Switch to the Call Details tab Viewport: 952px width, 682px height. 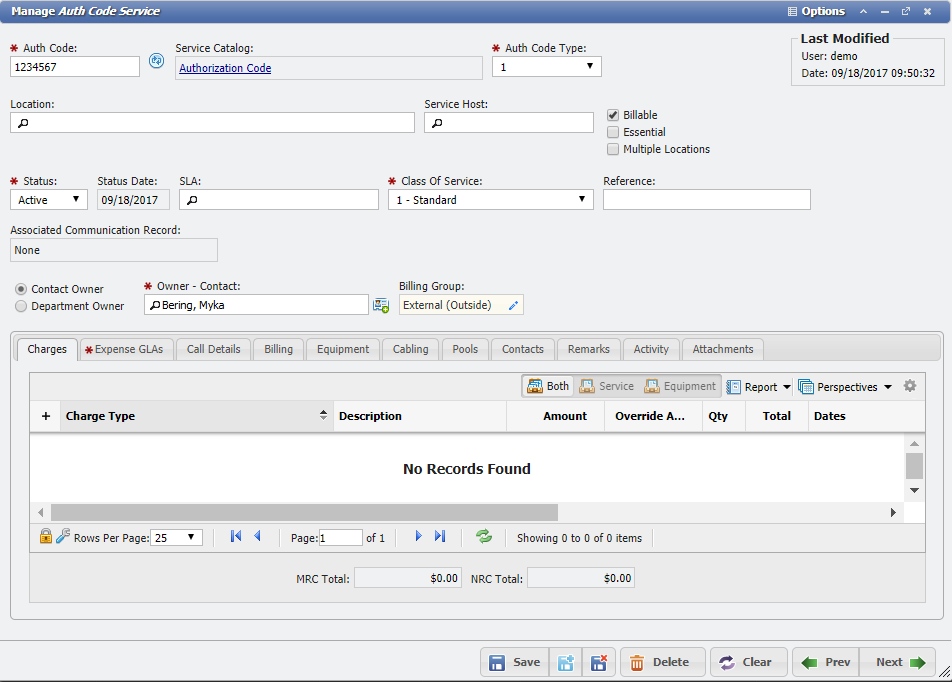pos(213,349)
